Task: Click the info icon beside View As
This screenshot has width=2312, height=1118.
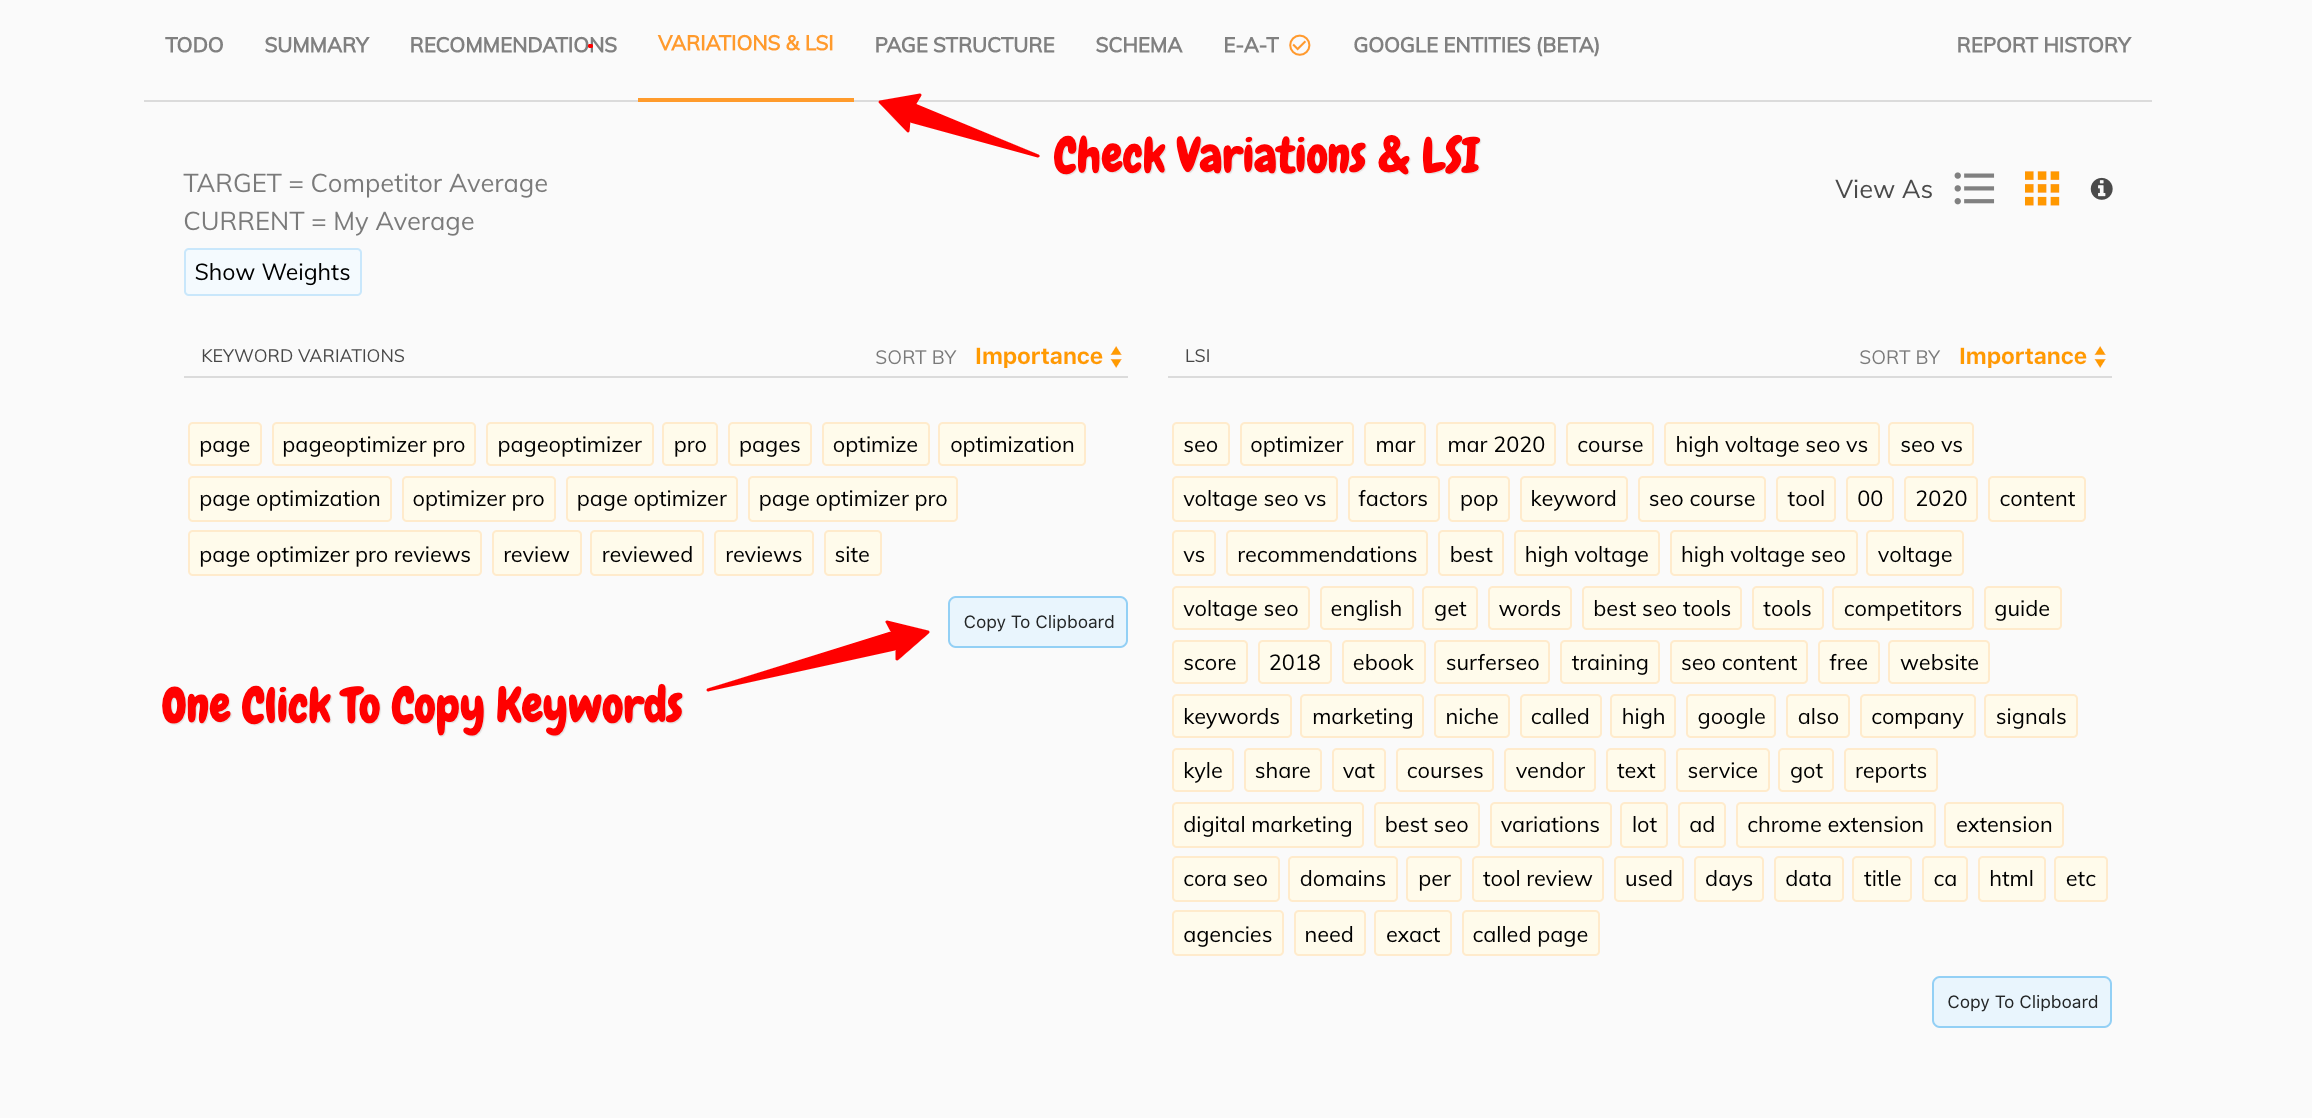Action: tap(2100, 188)
